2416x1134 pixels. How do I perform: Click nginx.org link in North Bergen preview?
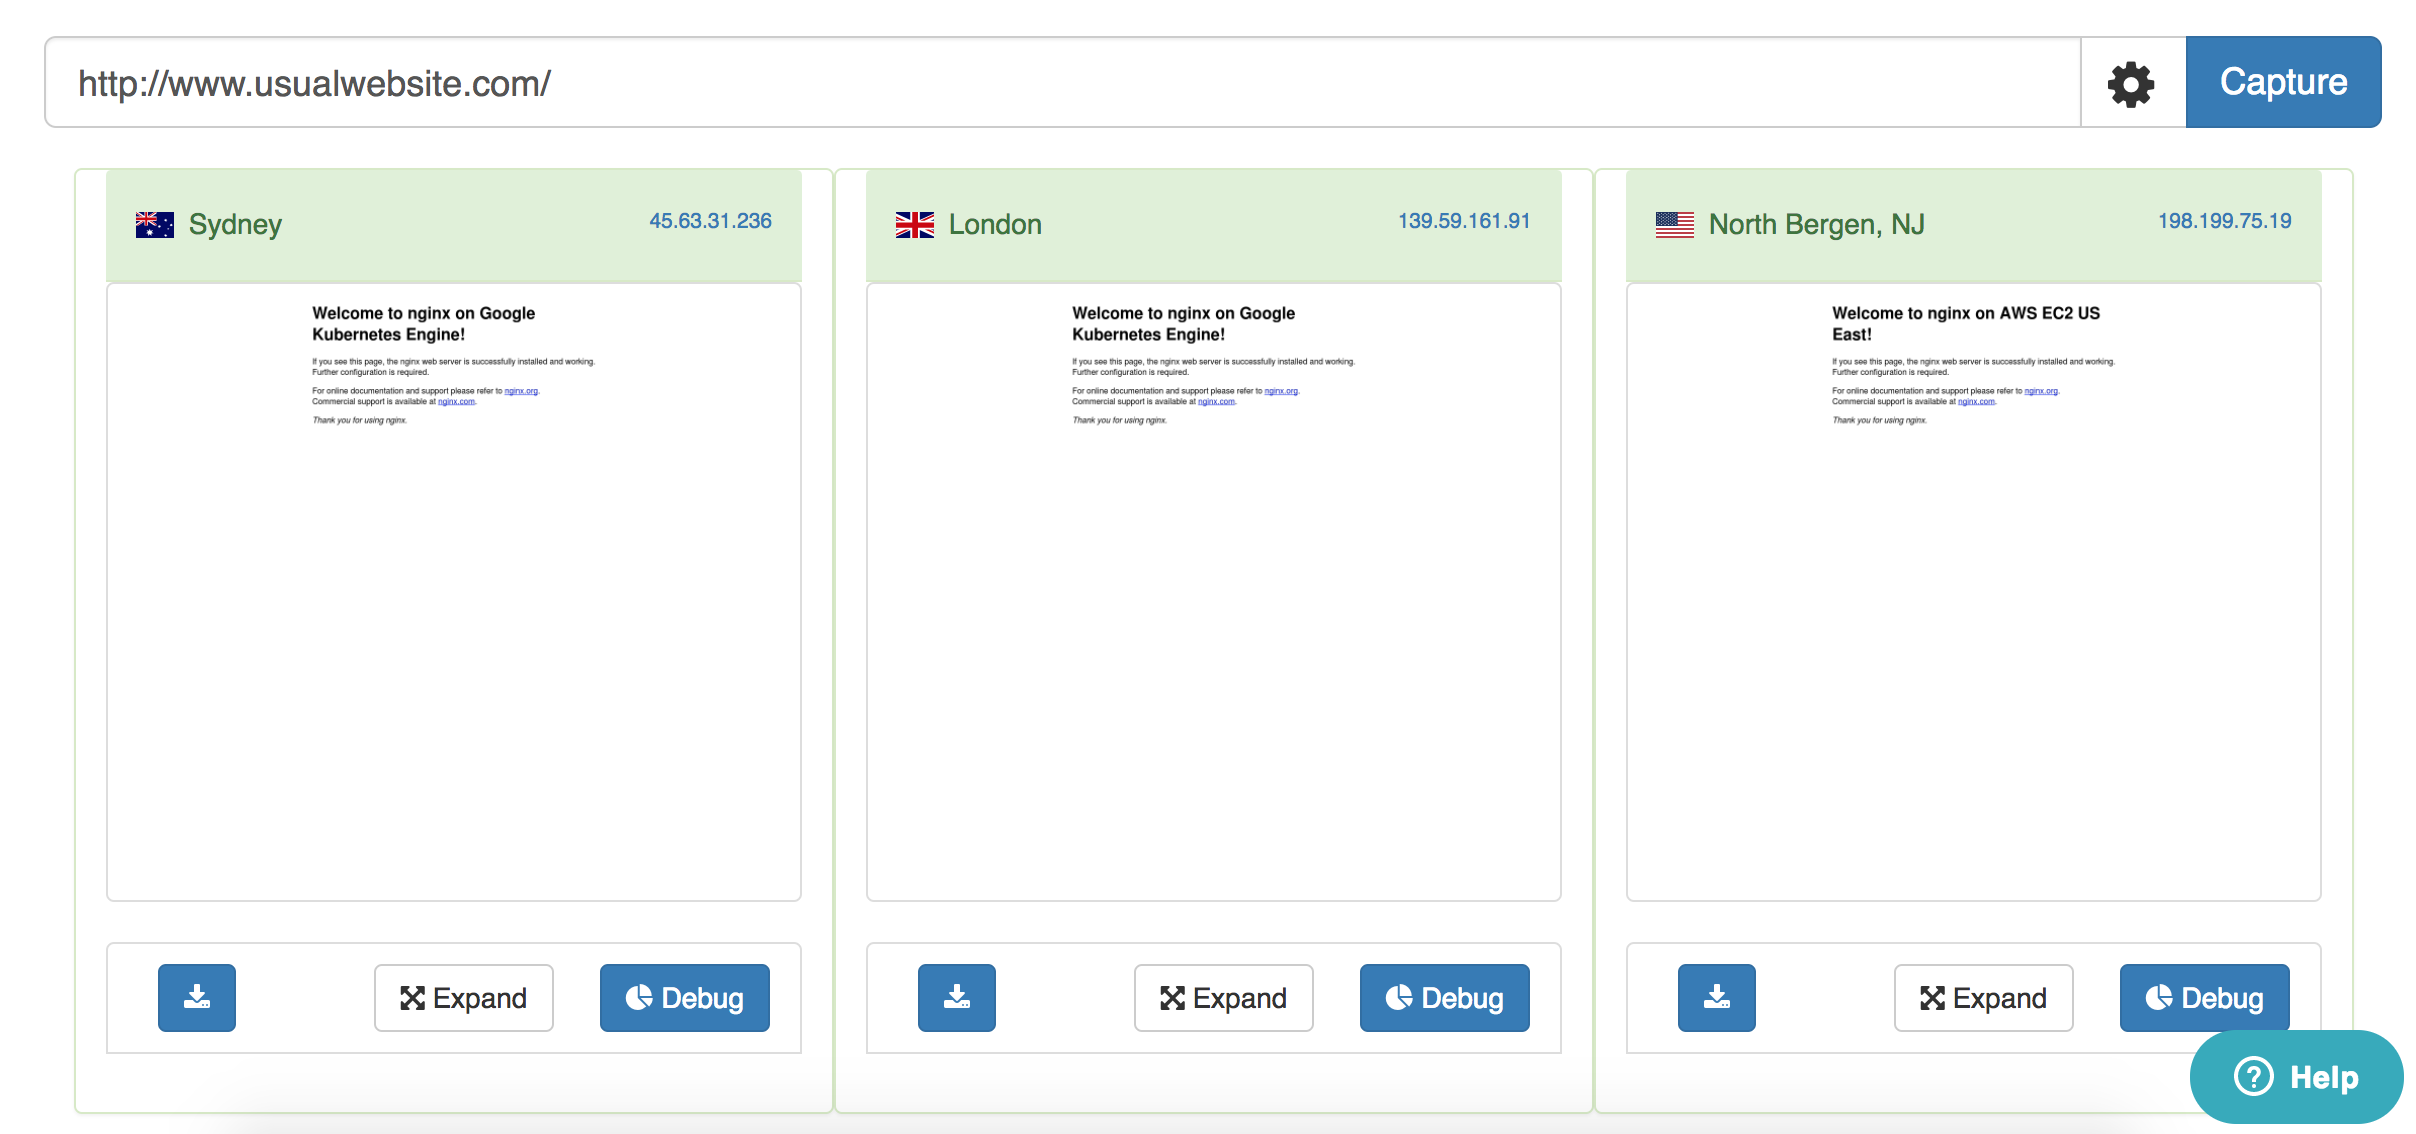[x=2041, y=391]
